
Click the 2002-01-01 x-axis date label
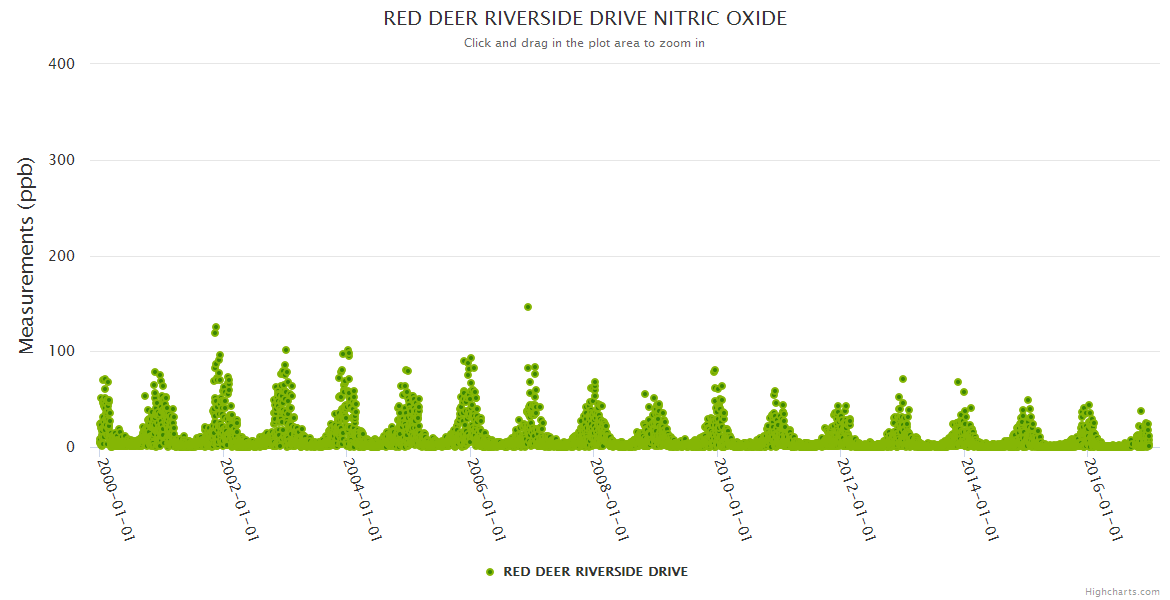coord(240,499)
